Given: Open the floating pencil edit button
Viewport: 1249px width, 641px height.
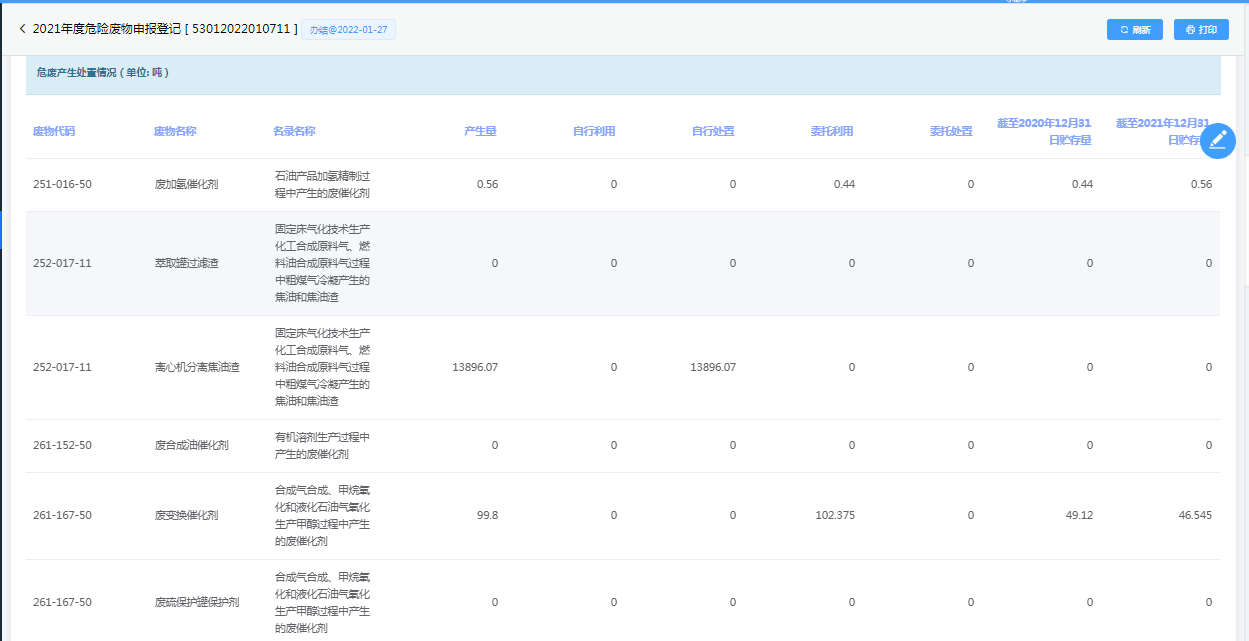Looking at the screenshot, I should tap(1217, 141).
